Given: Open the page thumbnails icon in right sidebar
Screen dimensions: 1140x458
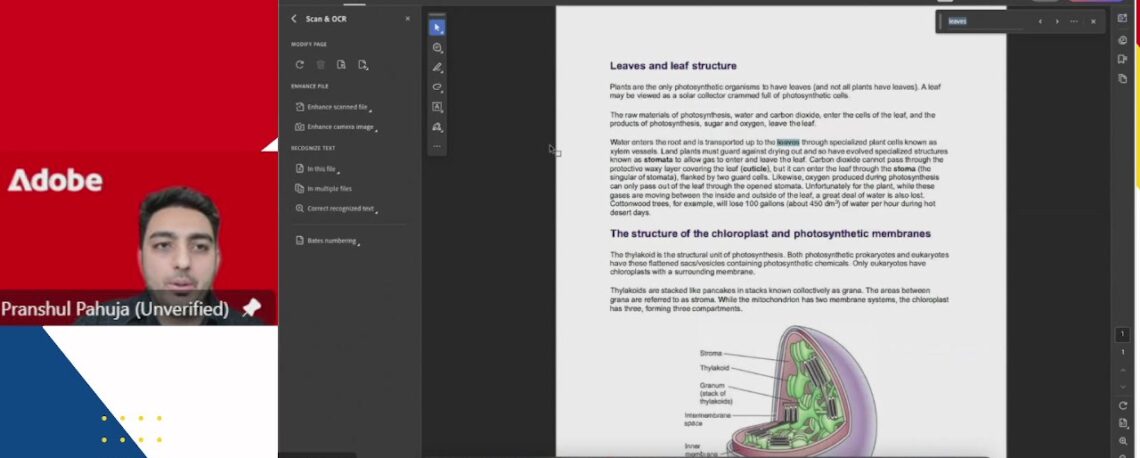Looking at the screenshot, I should pos(1123,79).
